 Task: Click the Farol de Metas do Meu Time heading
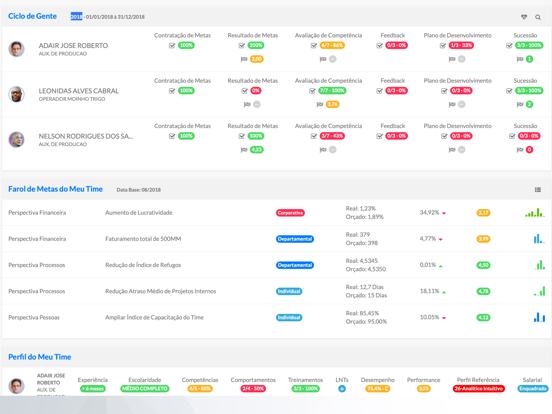55,189
